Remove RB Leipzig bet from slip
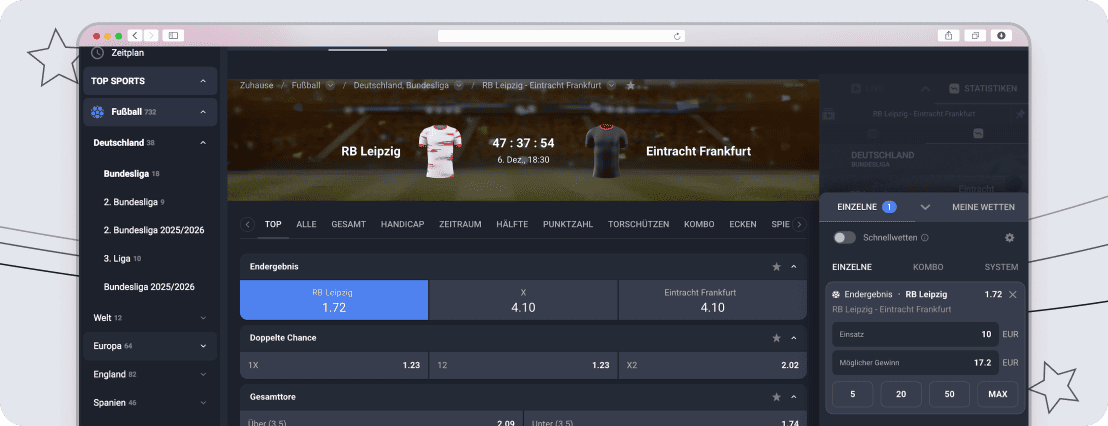 pos(1013,295)
